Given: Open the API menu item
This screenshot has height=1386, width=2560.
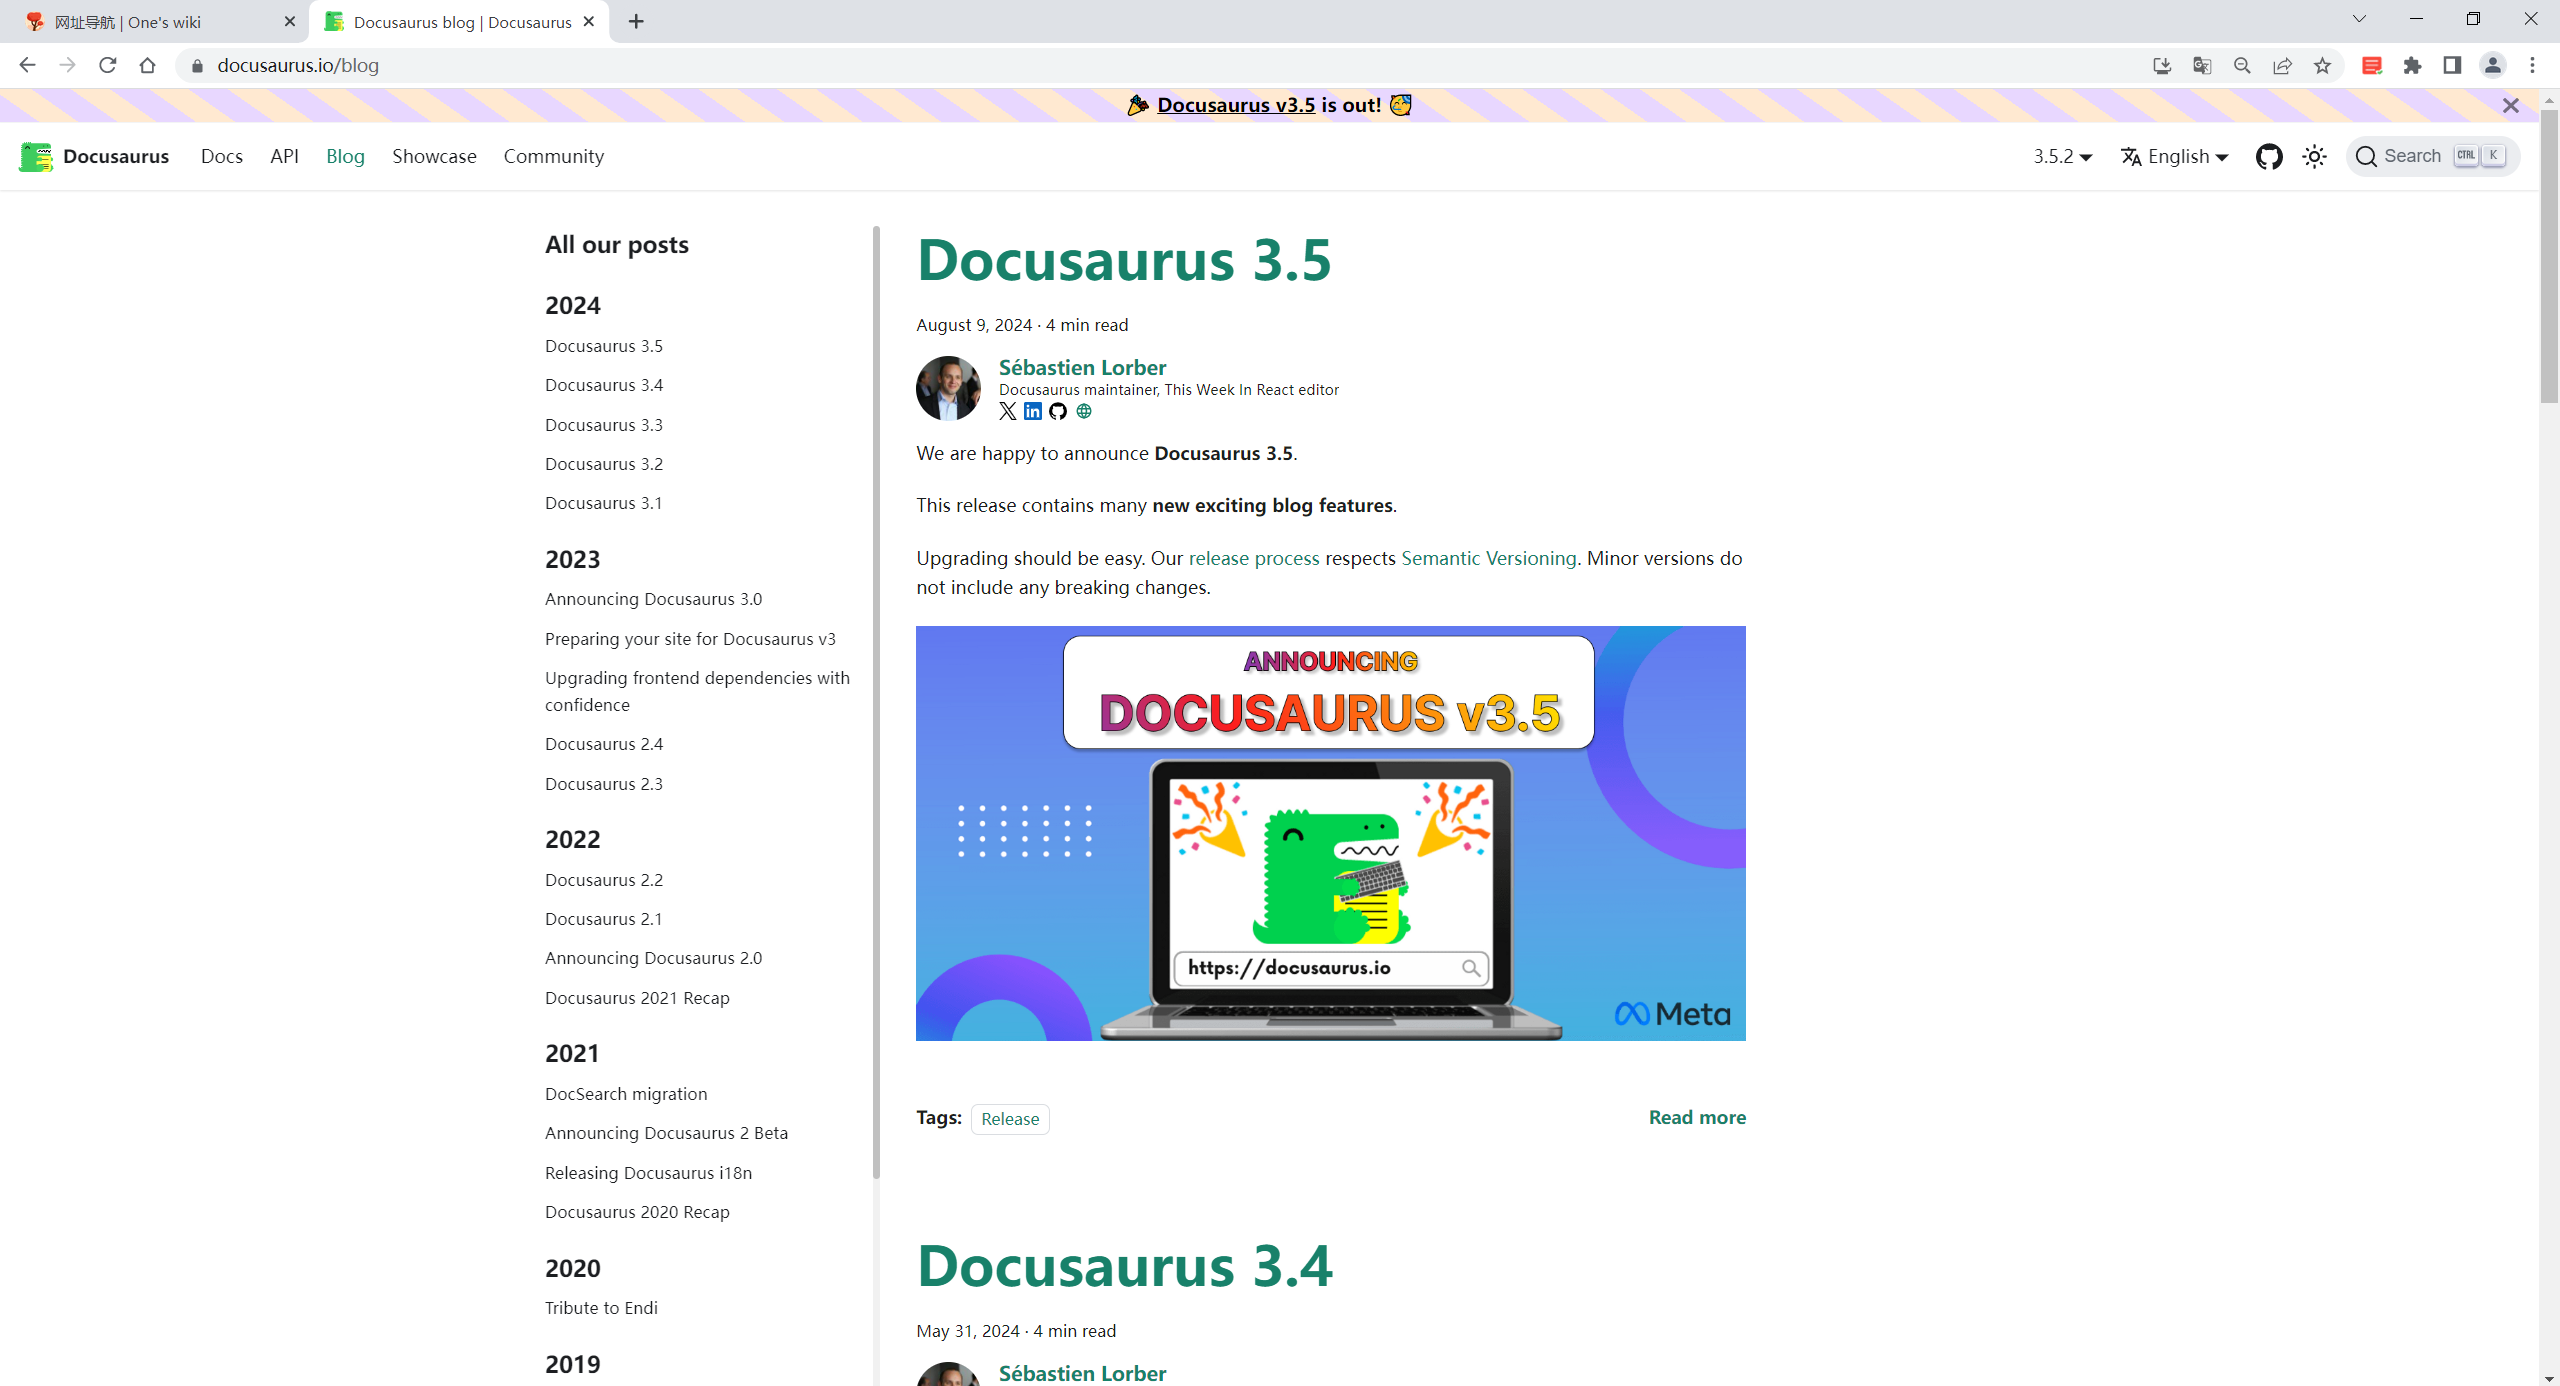Looking at the screenshot, I should pos(284,156).
